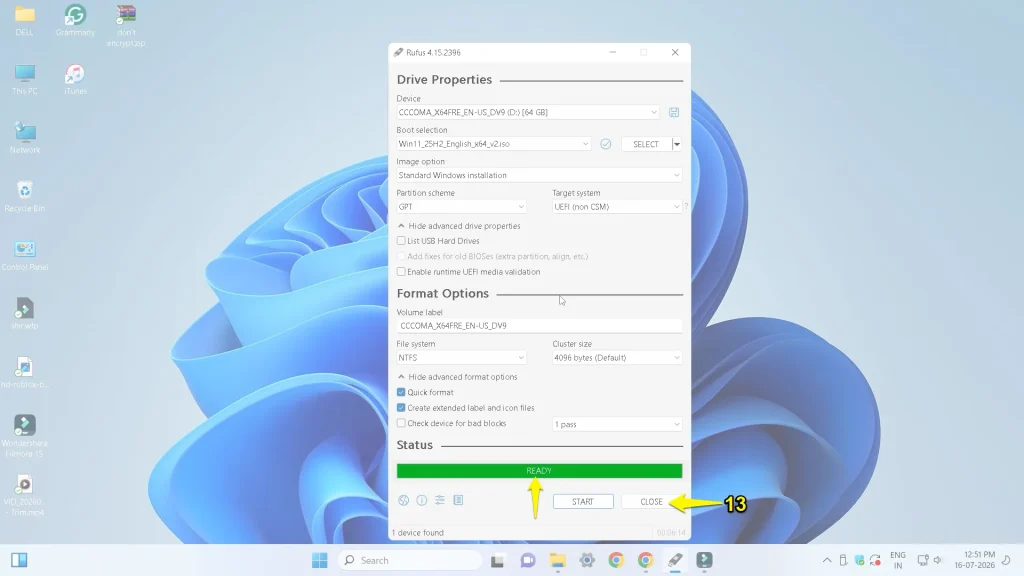
Task: Click the taskbar Search box
Action: point(410,560)
